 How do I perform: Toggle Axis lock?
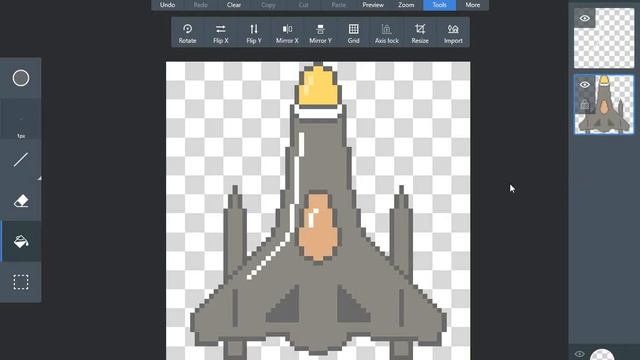coord(387,33)
